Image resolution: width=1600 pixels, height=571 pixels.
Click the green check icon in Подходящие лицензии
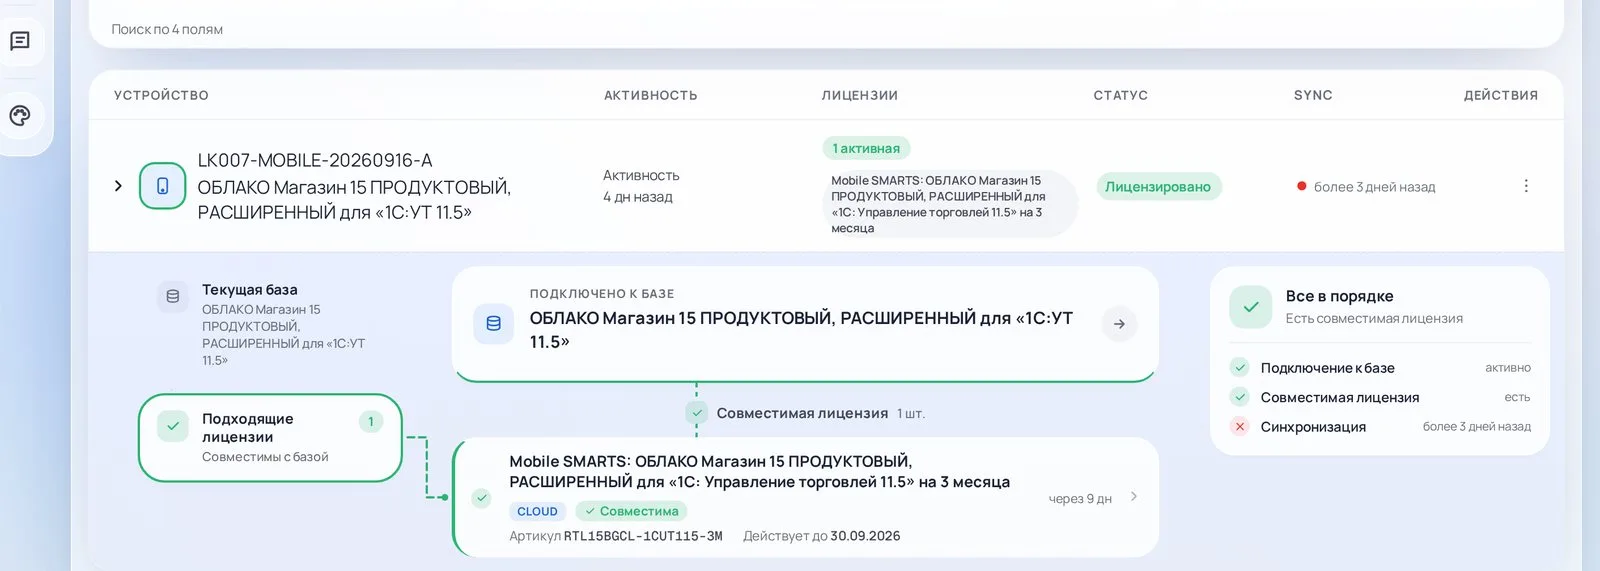[173, 426]
